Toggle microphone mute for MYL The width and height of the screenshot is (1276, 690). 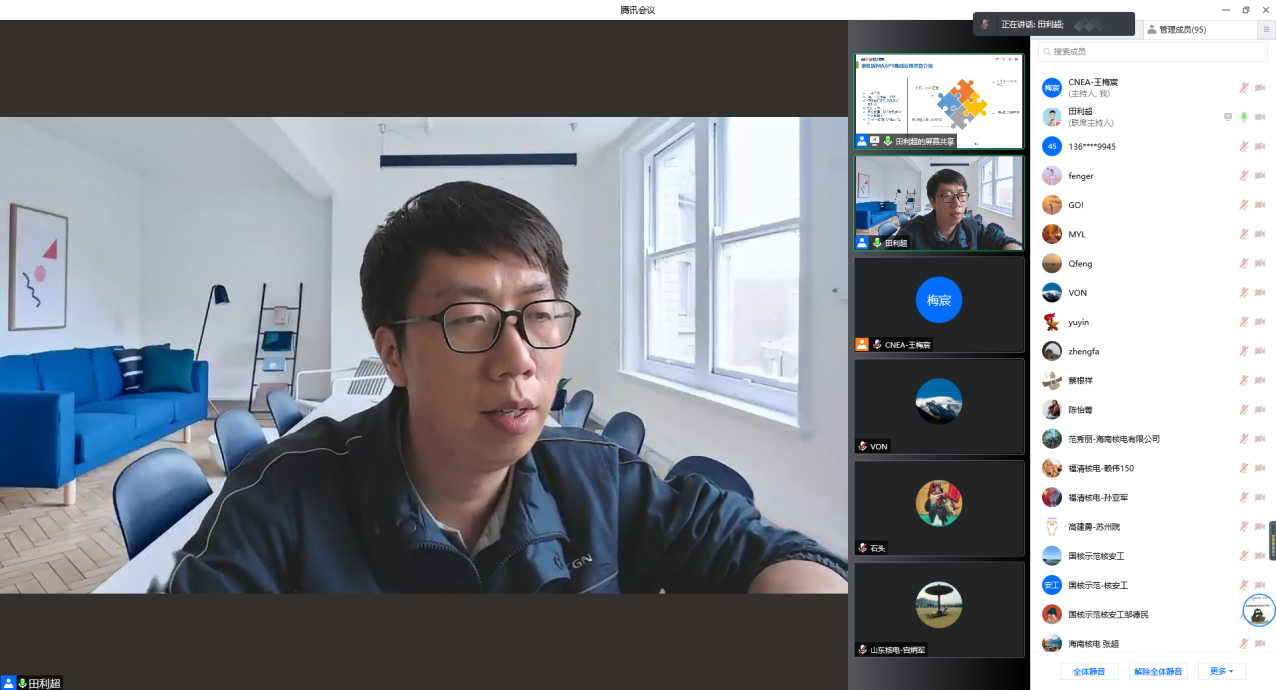[1244, 234]
